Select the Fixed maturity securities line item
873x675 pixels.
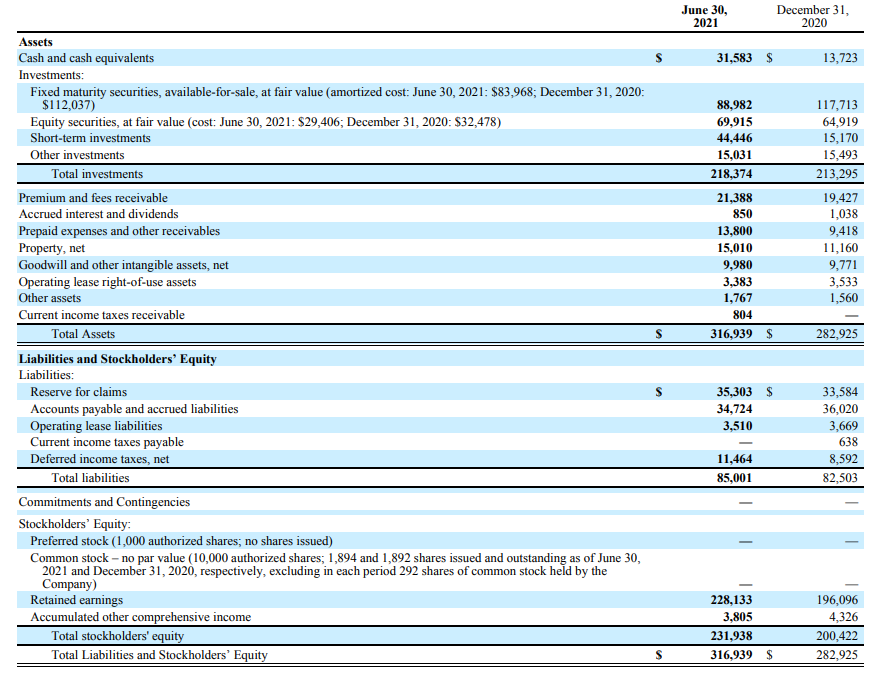[200, 92]
